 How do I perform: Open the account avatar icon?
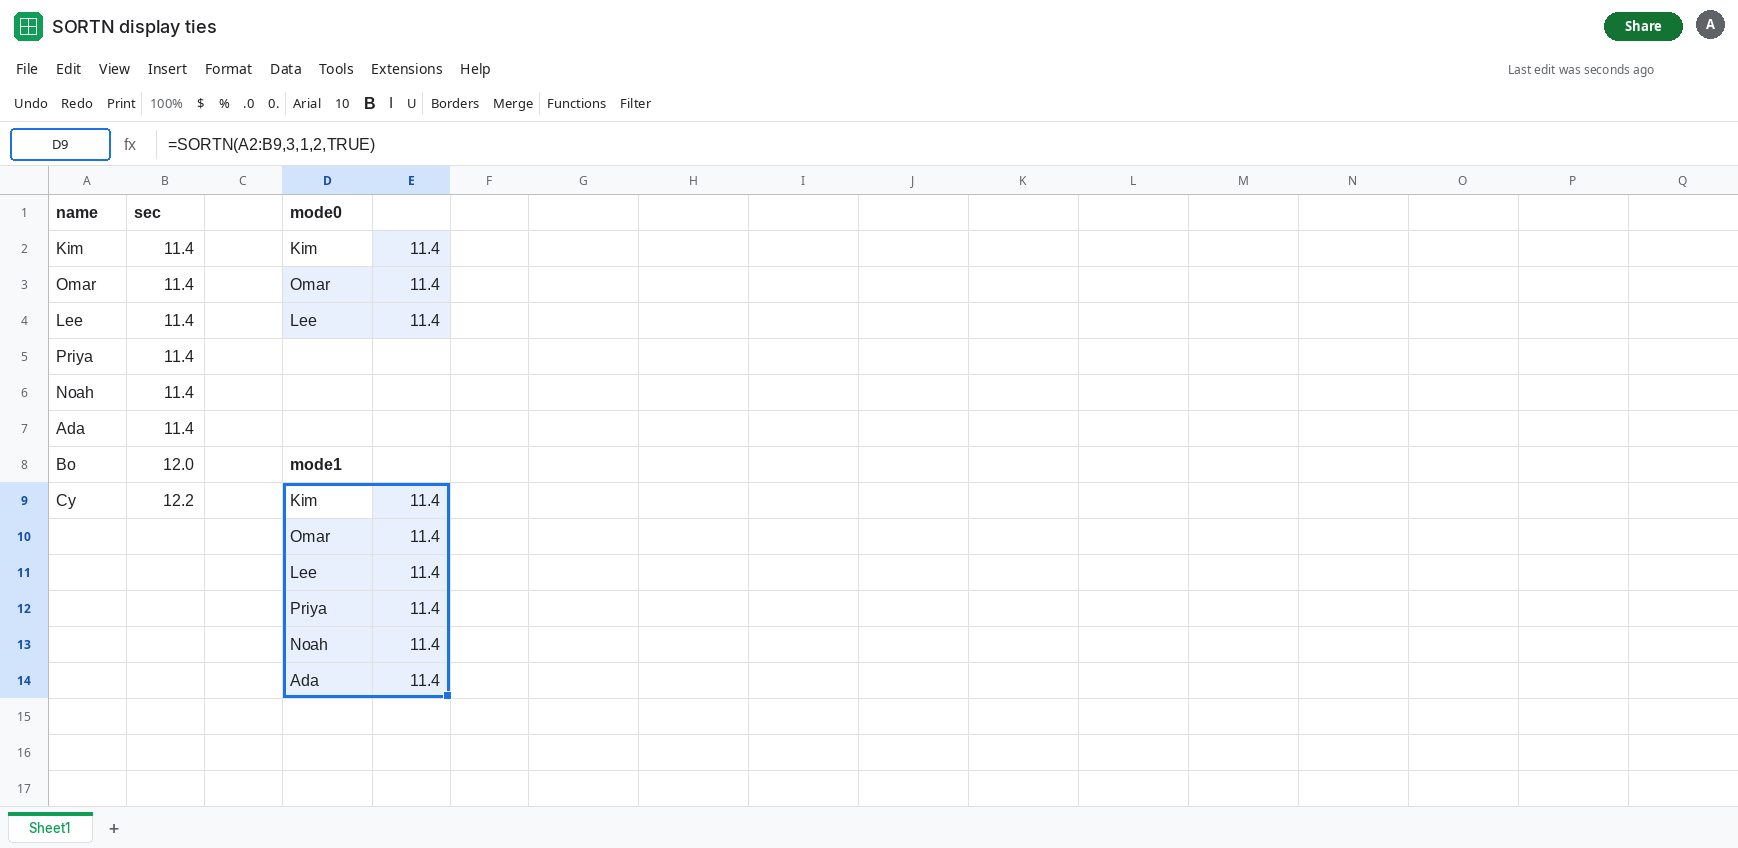point(1710,25)
